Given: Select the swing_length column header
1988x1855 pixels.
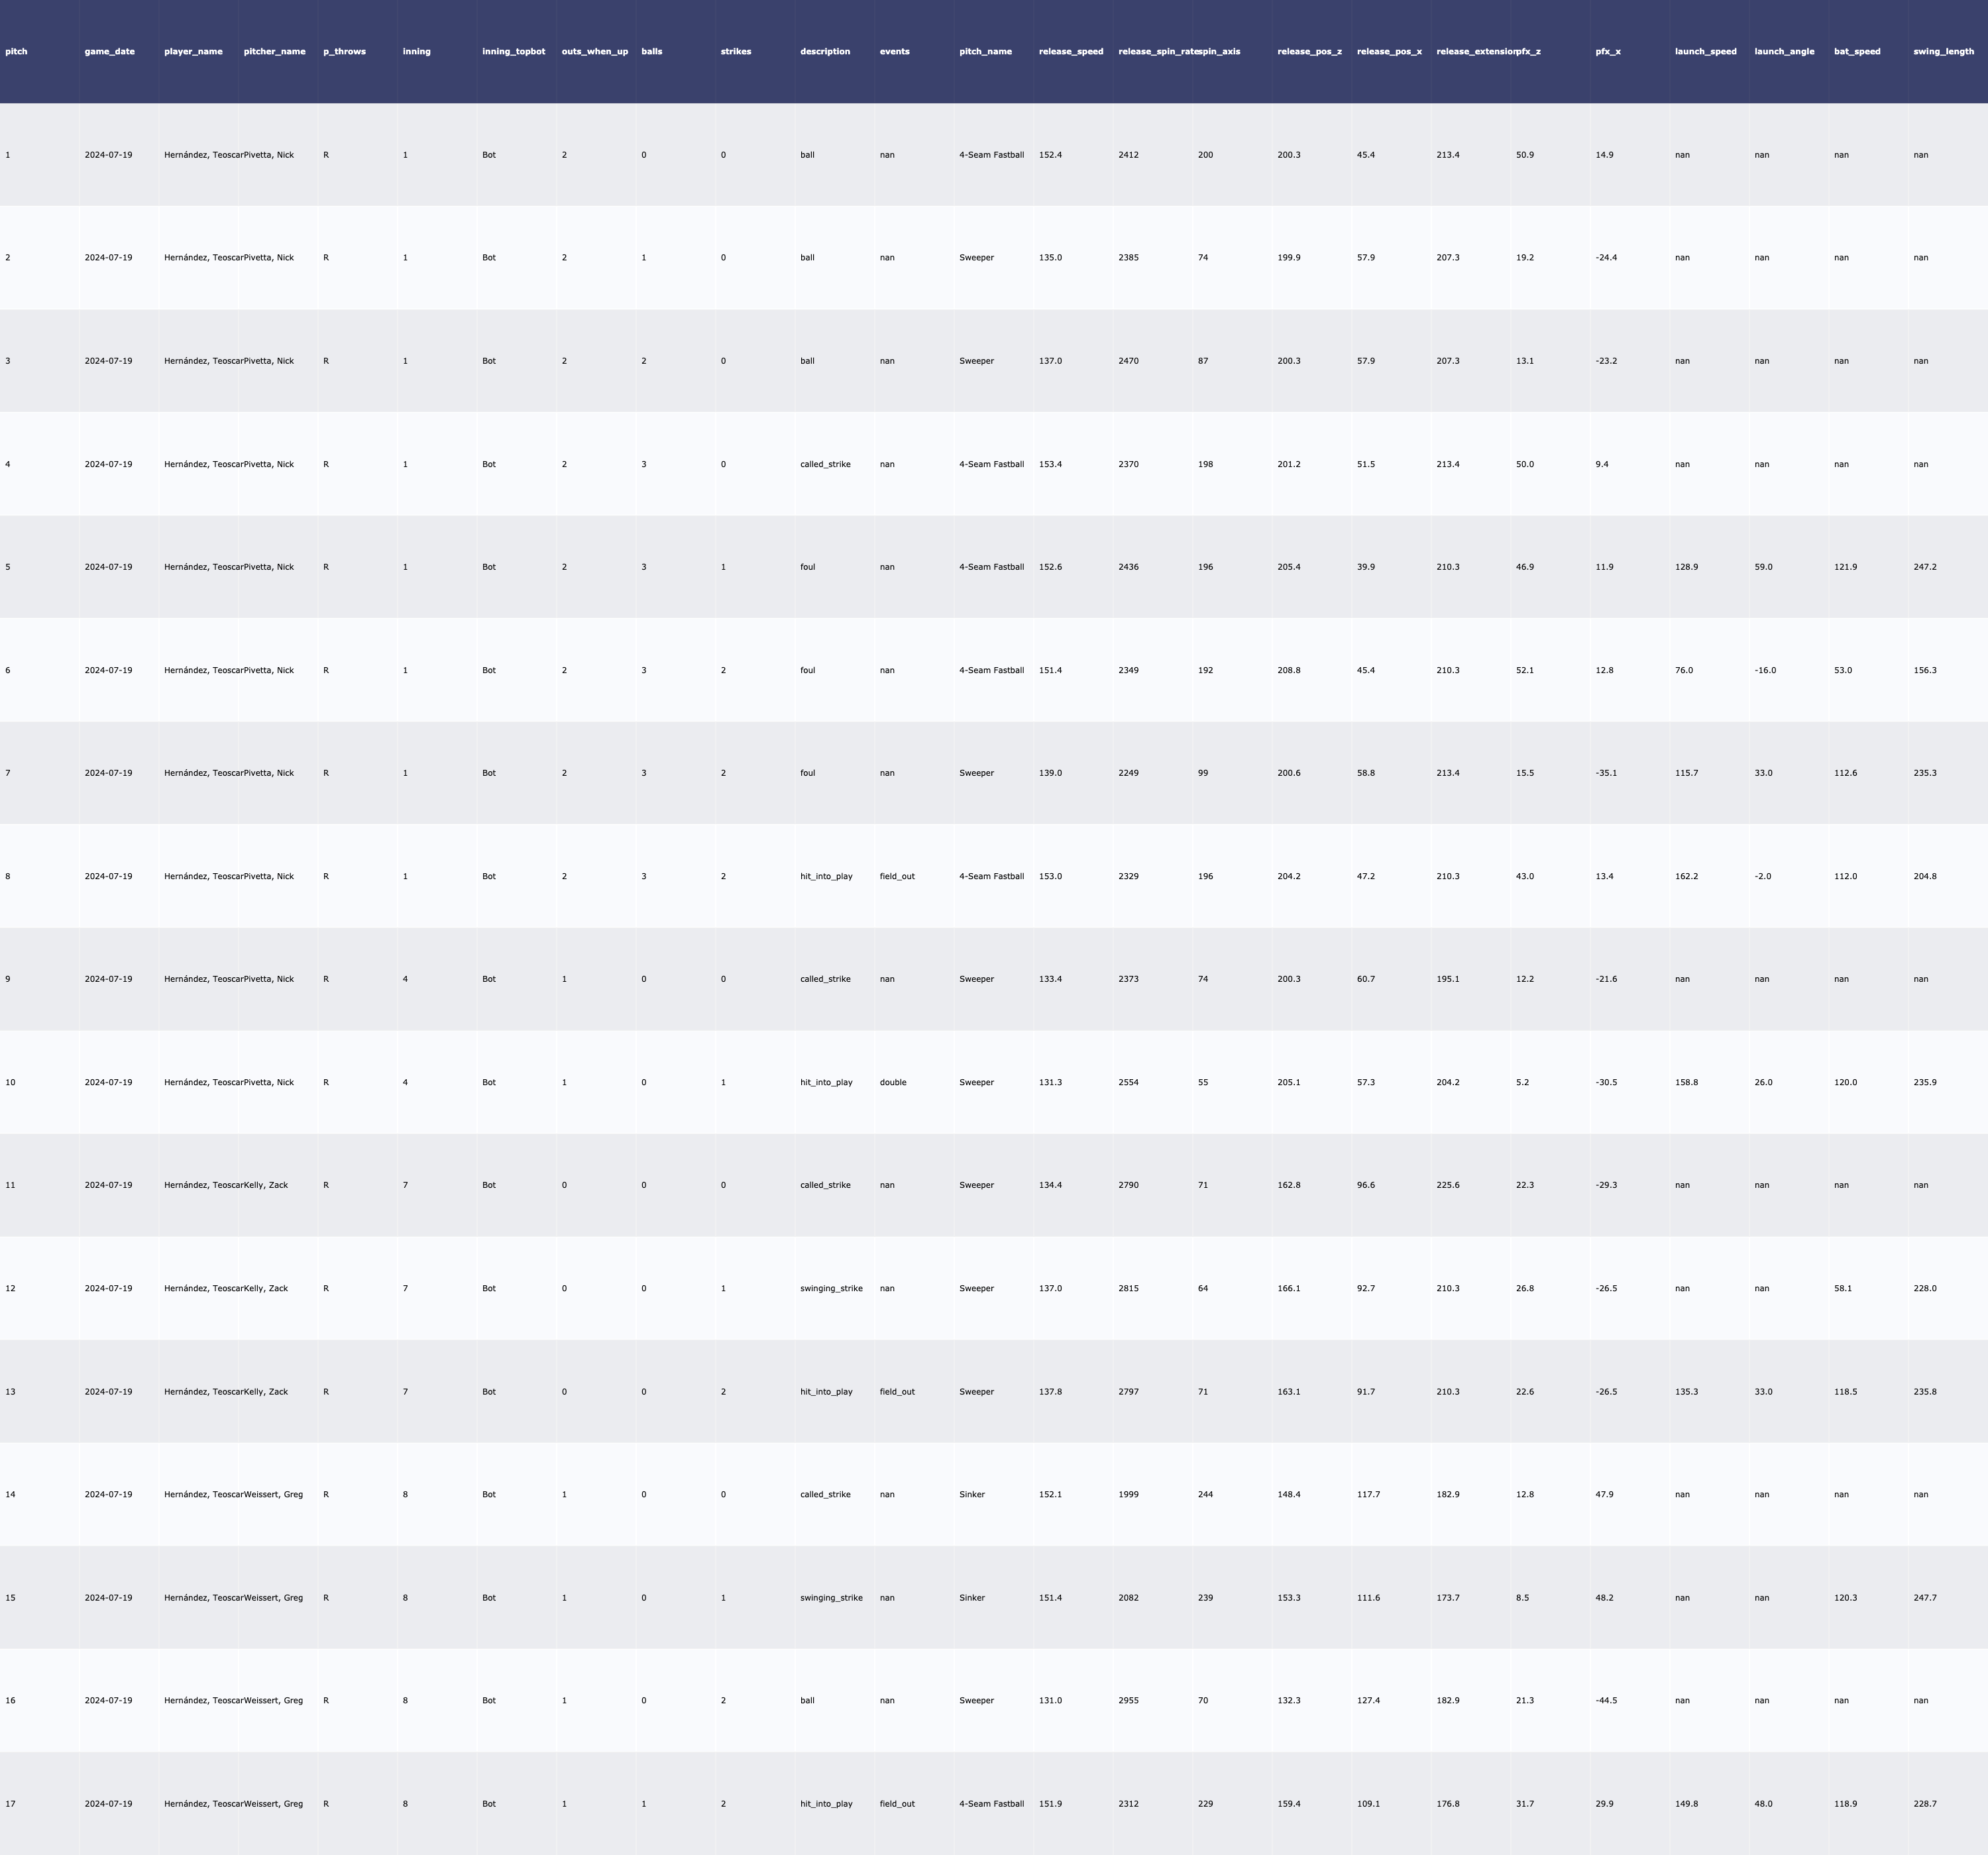Looking at the screenshot, I should point(1943,51).
